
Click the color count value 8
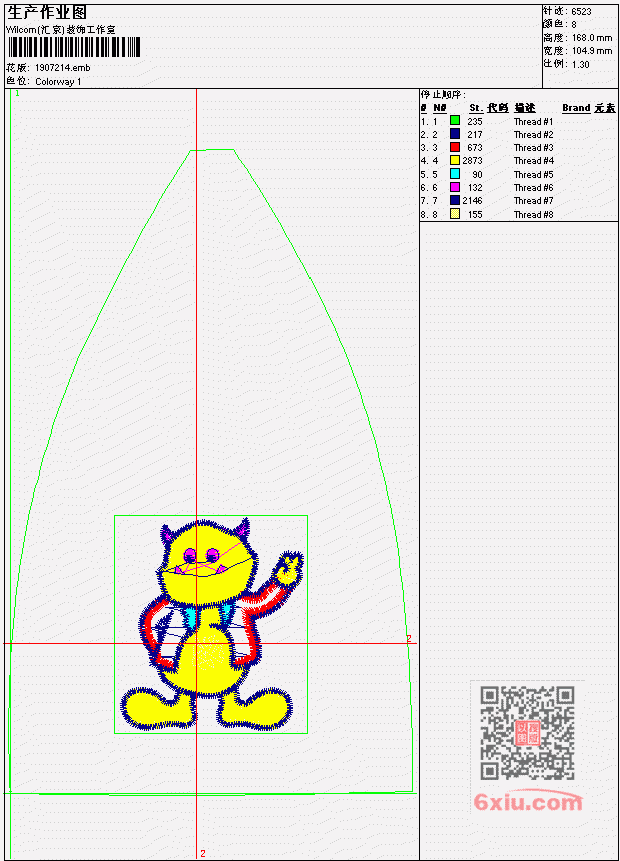(x=574, y=25)
